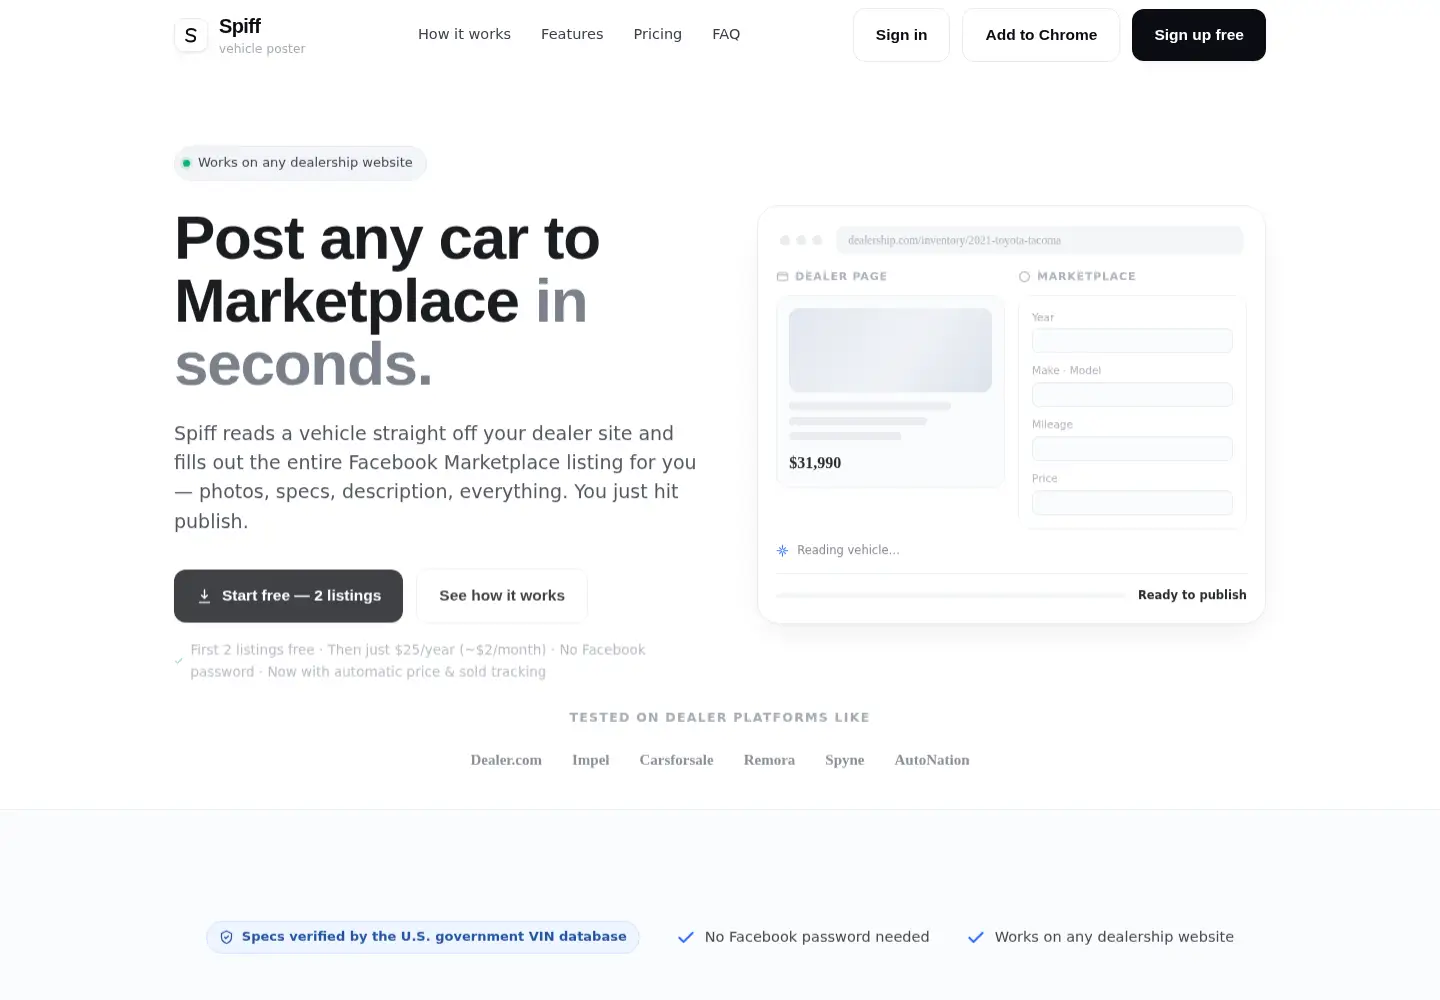Click the Add to Chrome button

[x=1041, y=35]
